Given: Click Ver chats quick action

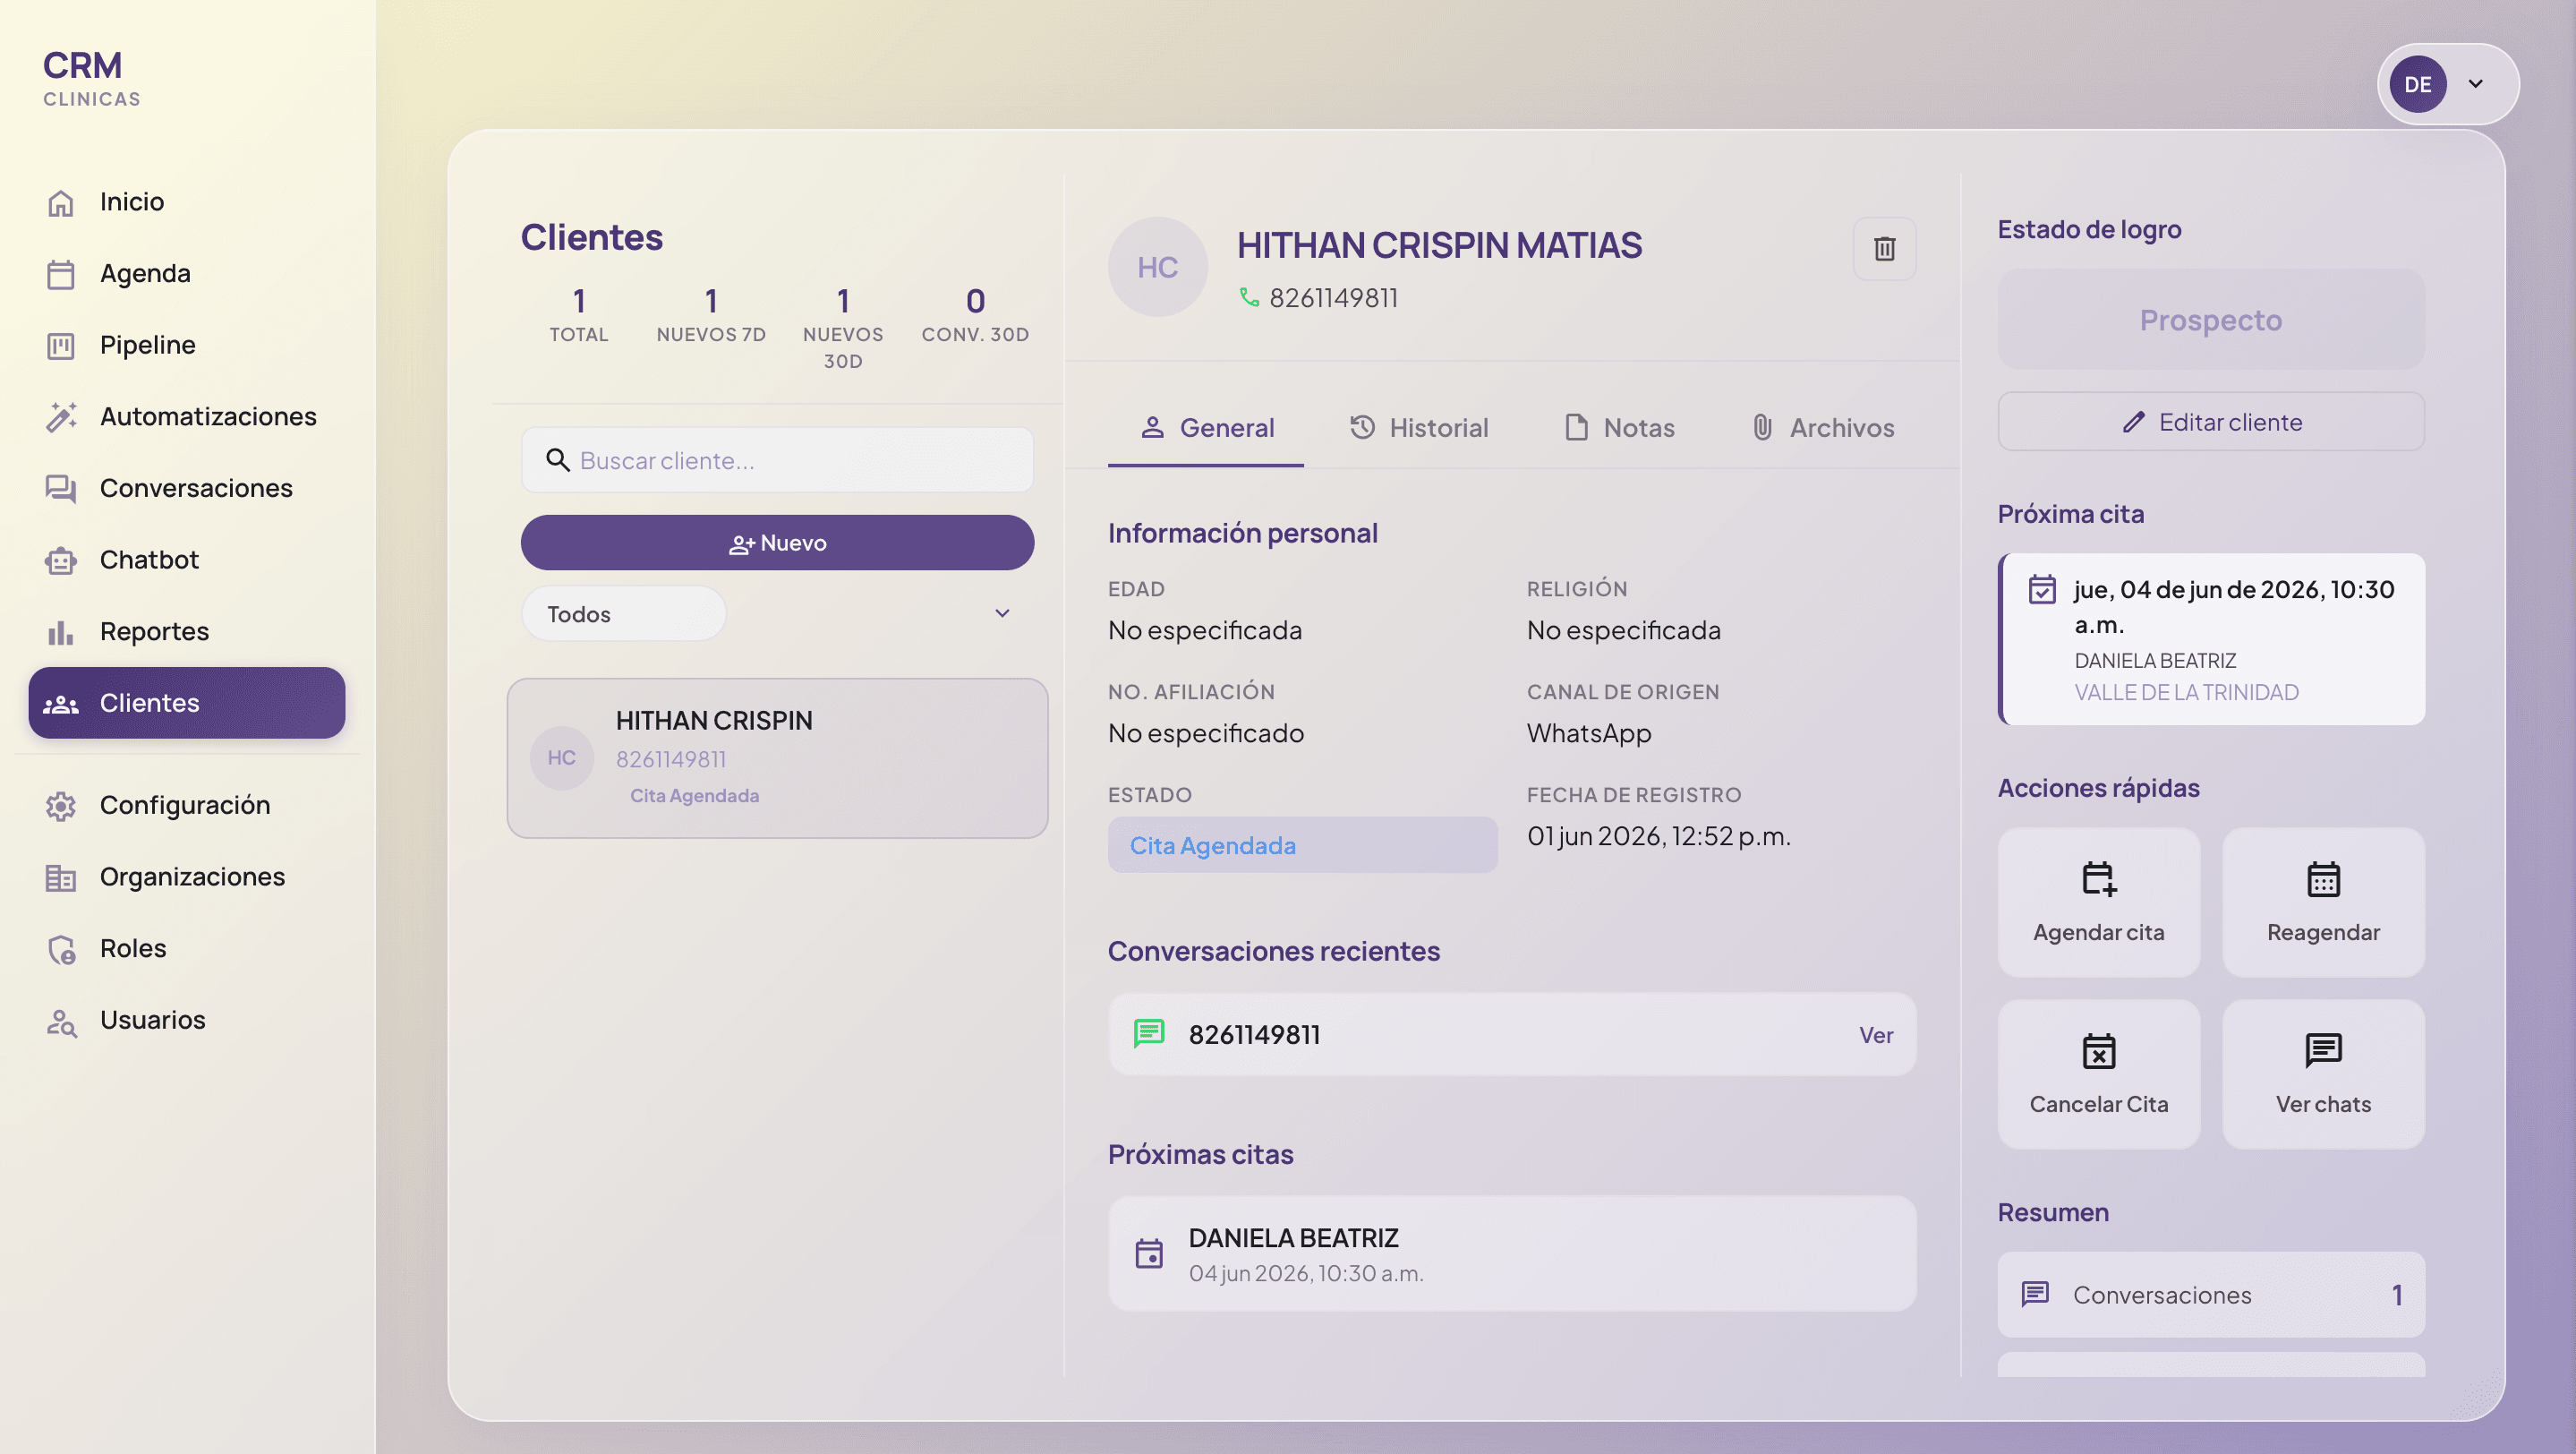Looking at the screenshot, I should [x=2323, y=1074].
